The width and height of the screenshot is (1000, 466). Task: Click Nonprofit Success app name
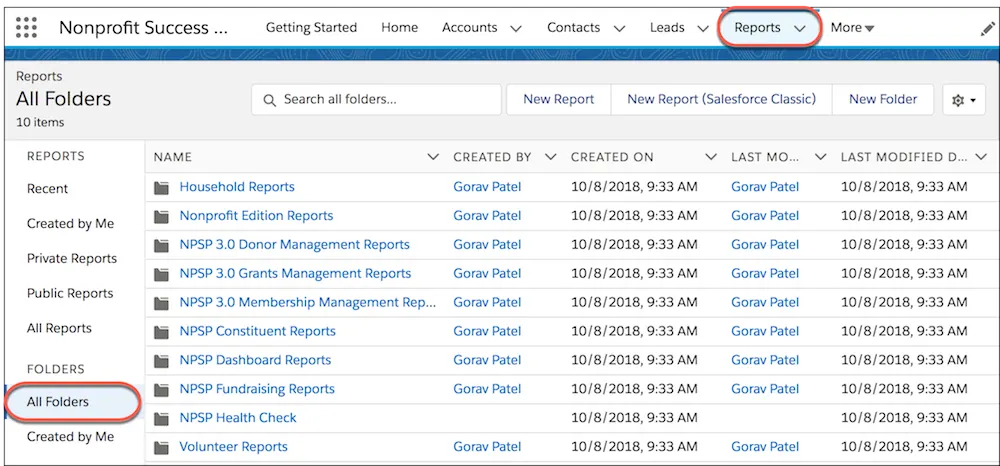(143, 28)
